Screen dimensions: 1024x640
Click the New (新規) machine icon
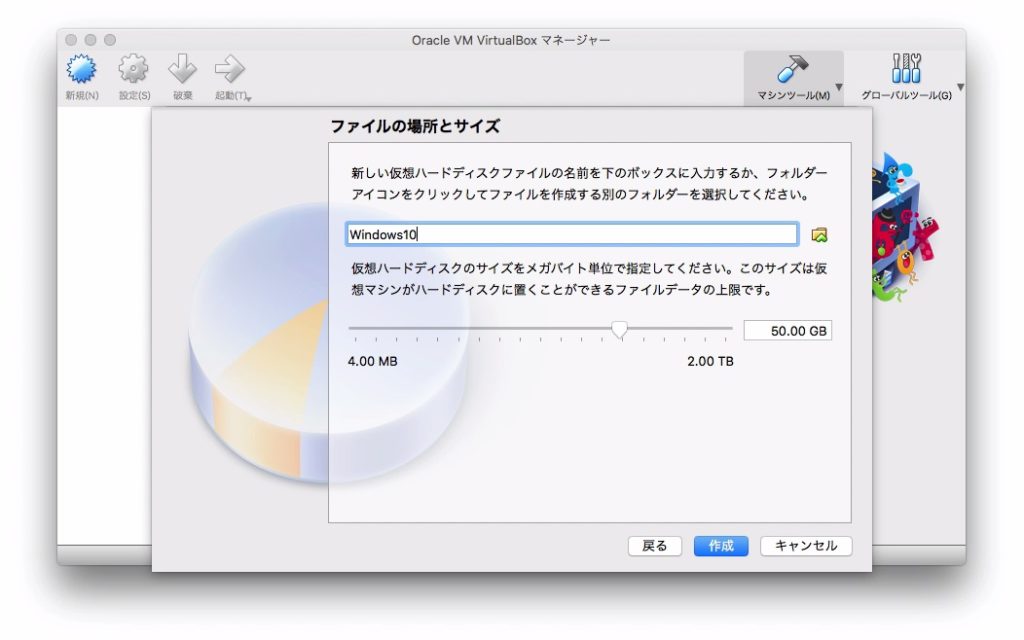[82, 69]
